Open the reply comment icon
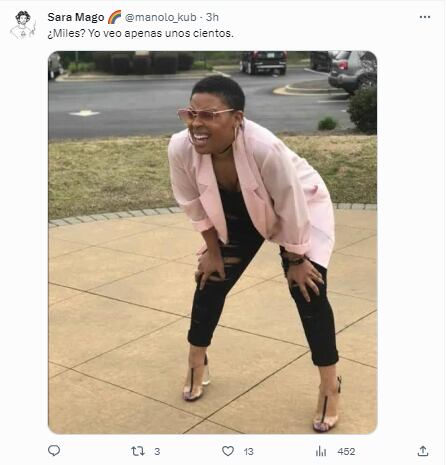 click(x=54, y=451)
